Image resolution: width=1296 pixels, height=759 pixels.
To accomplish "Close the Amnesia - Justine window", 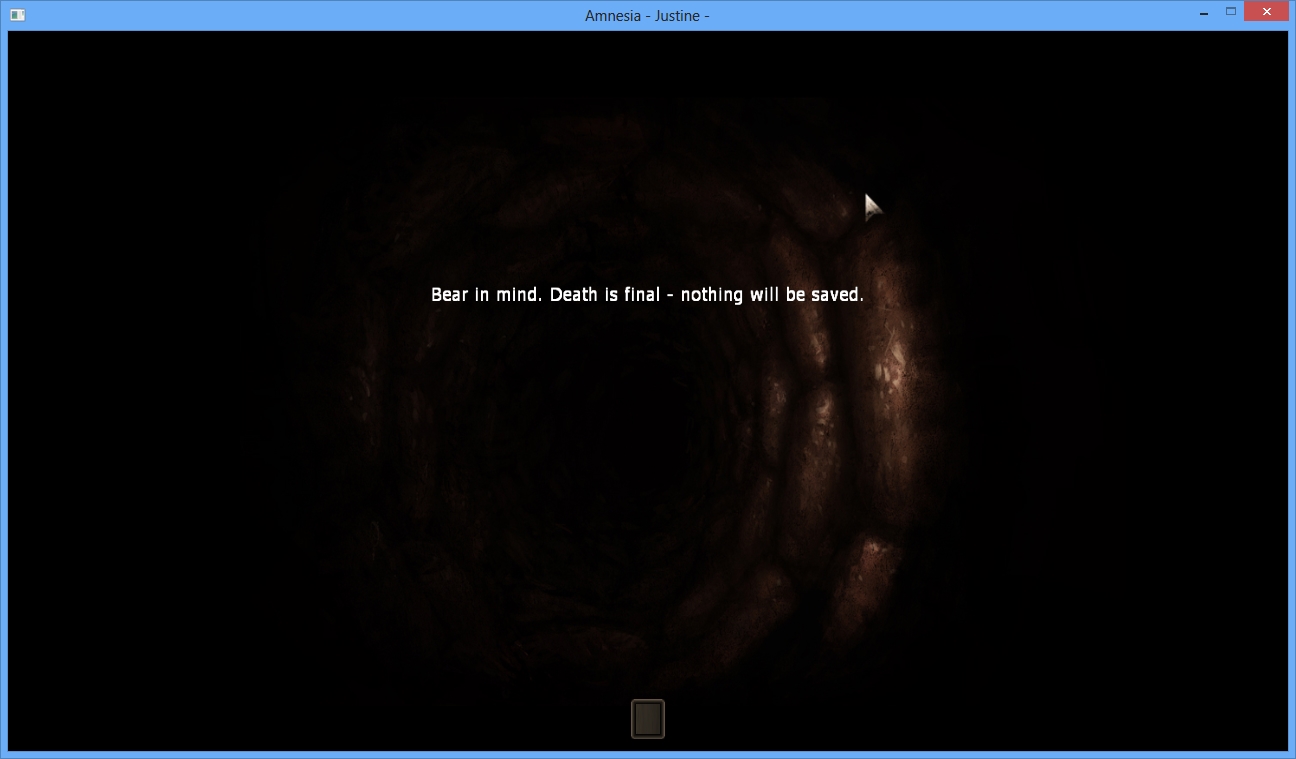I will [x=1266, y=13].
